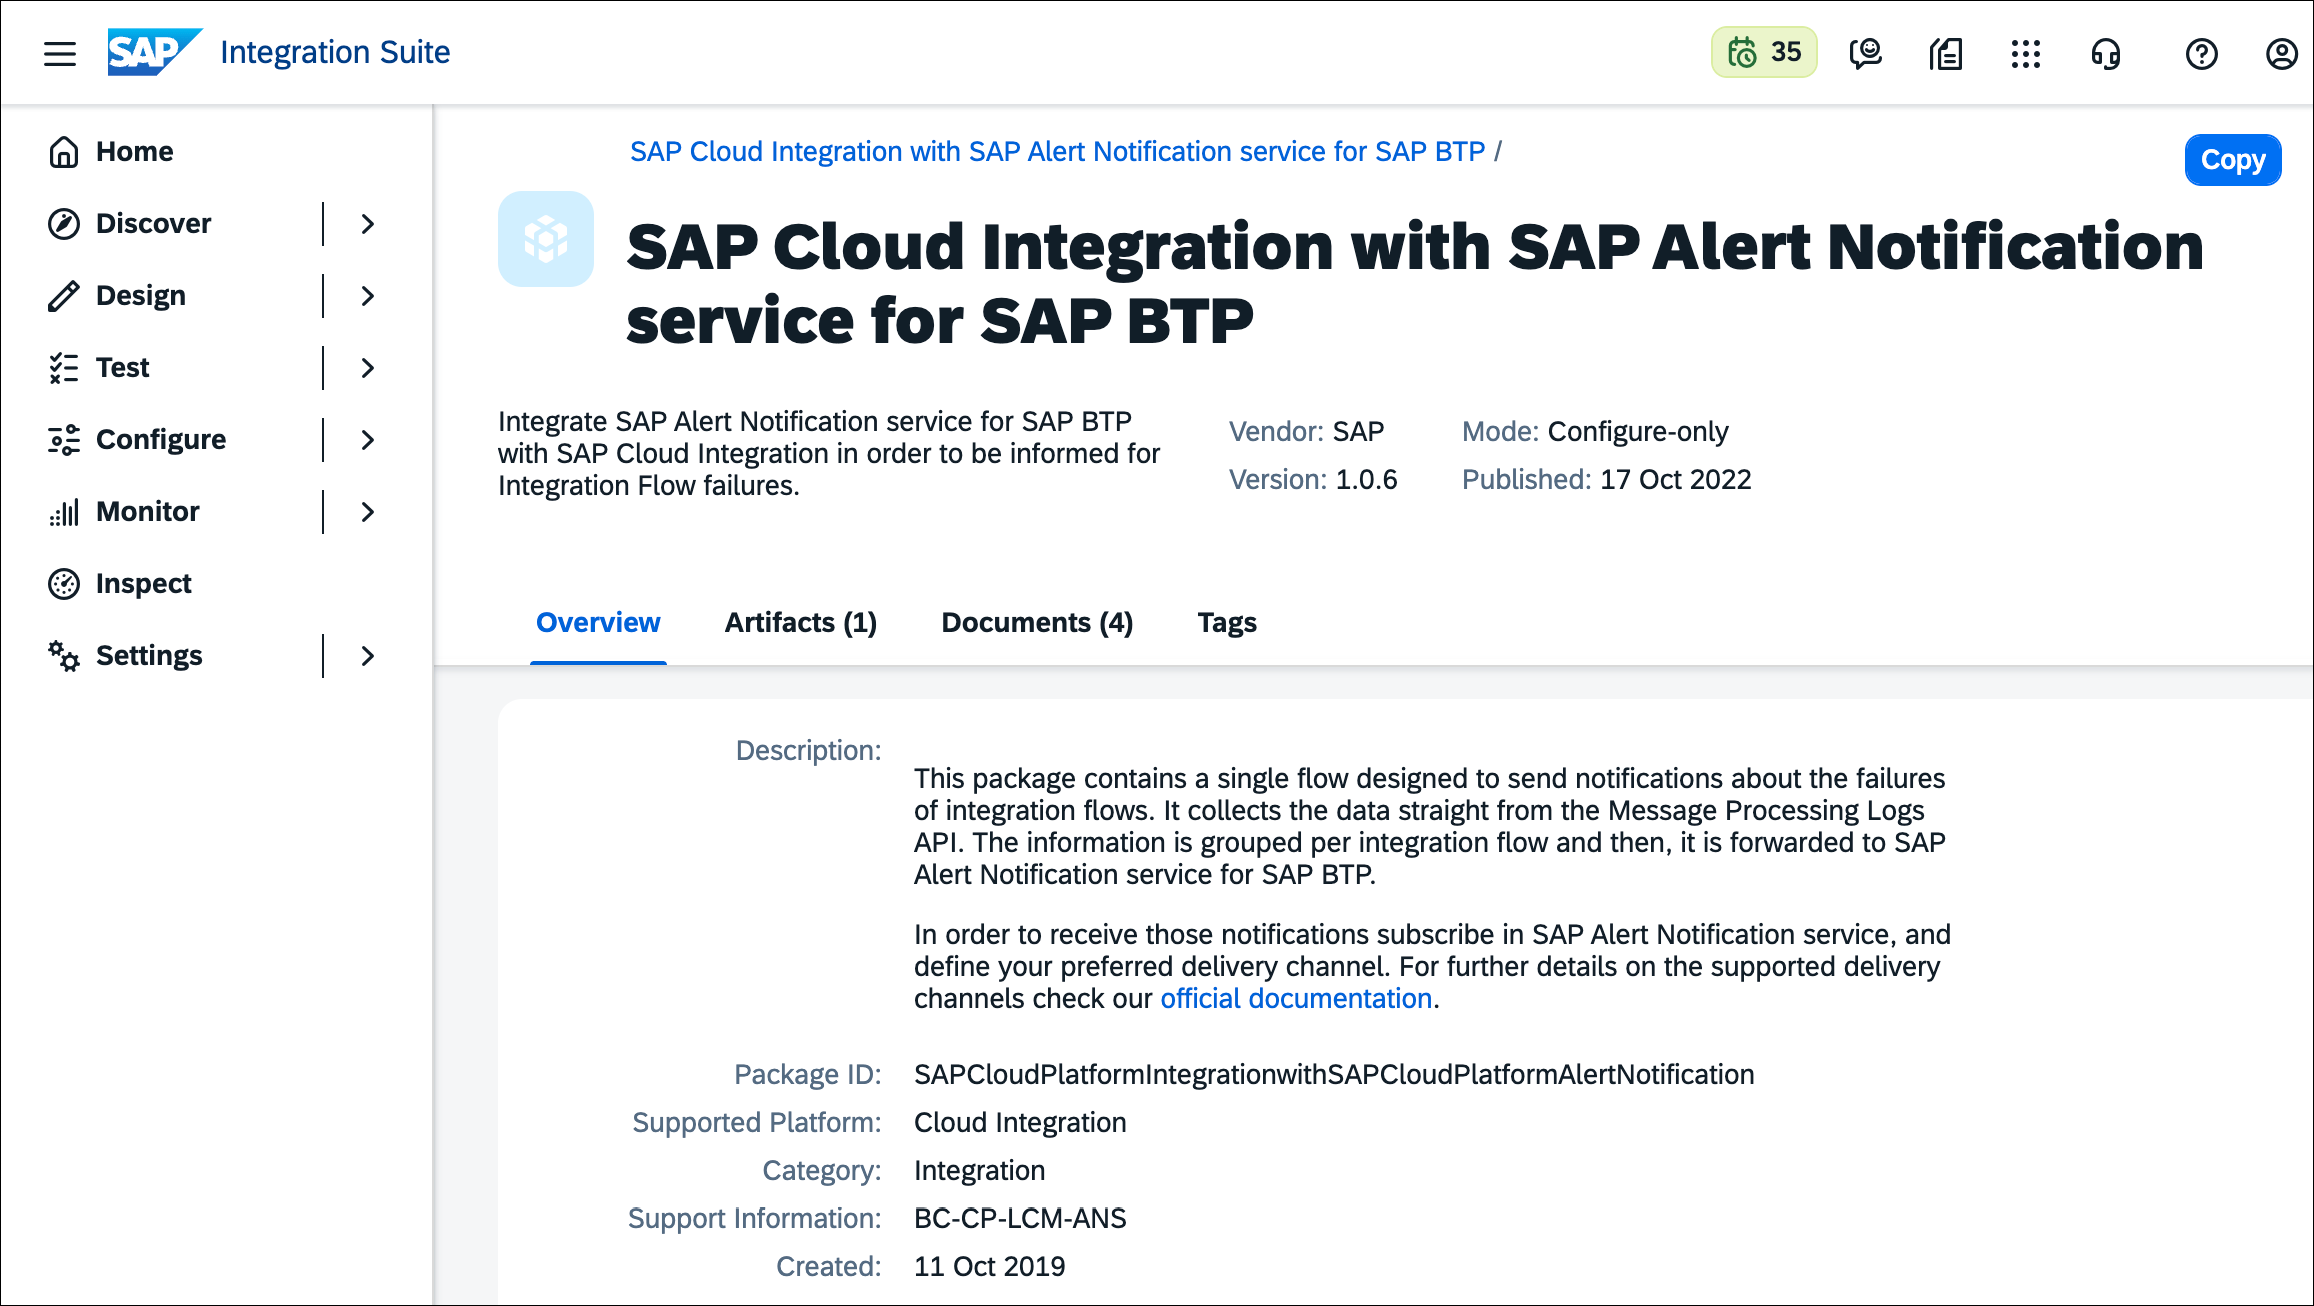This screenshot has width=2314, height=1306.
Task: Click the Supported Platform value Cloud Integration
Action: tap(1020, 1123)
